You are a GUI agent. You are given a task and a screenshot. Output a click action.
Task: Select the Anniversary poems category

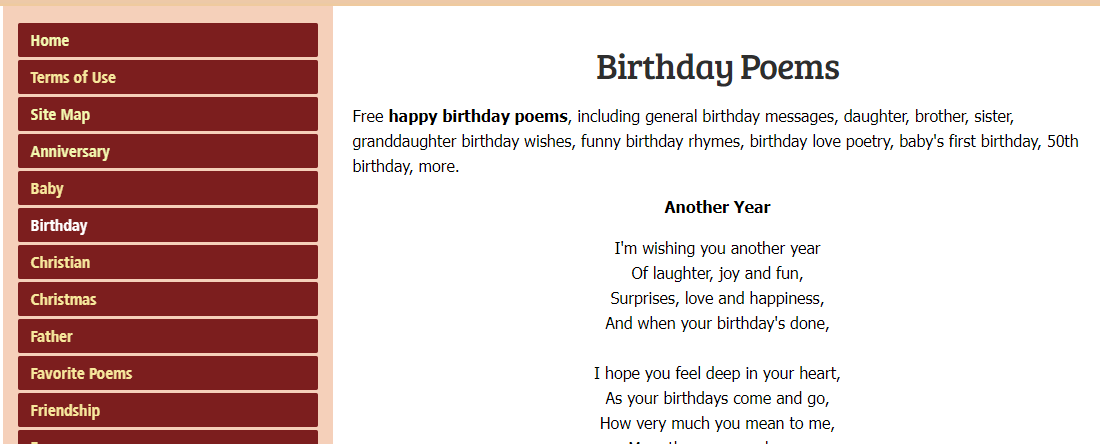click(x=70, y=152)
